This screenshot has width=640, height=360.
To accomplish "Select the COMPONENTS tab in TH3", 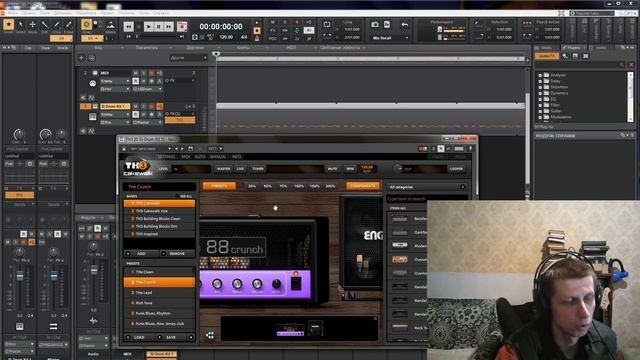I will point(363,186).
